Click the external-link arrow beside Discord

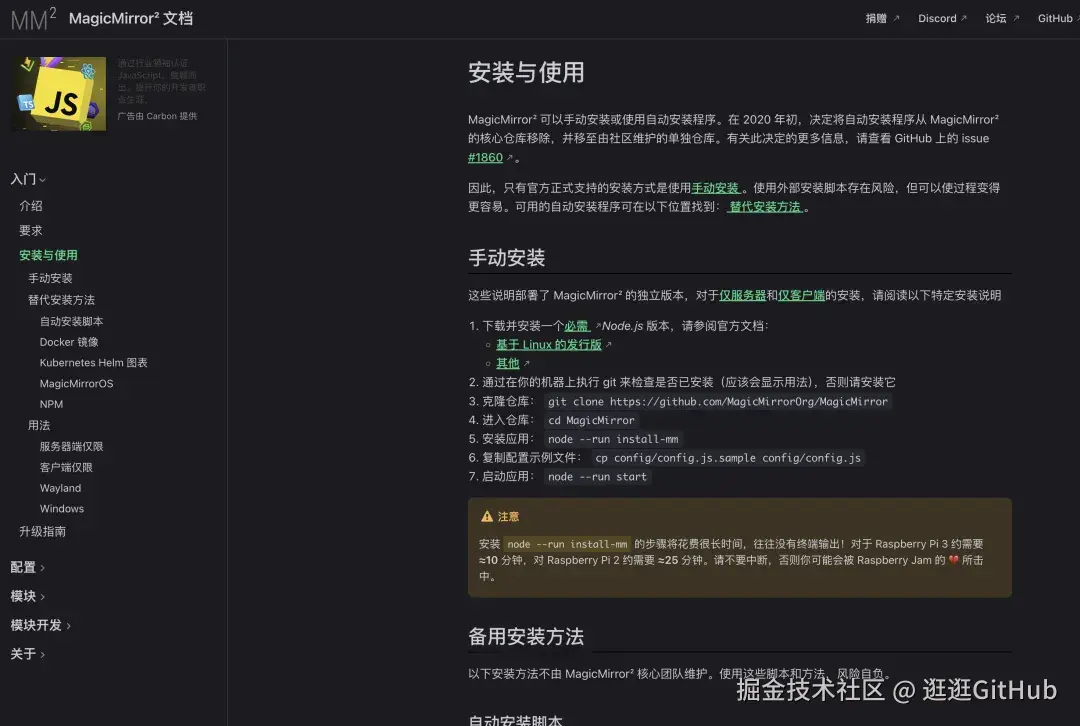pos(965,18)
